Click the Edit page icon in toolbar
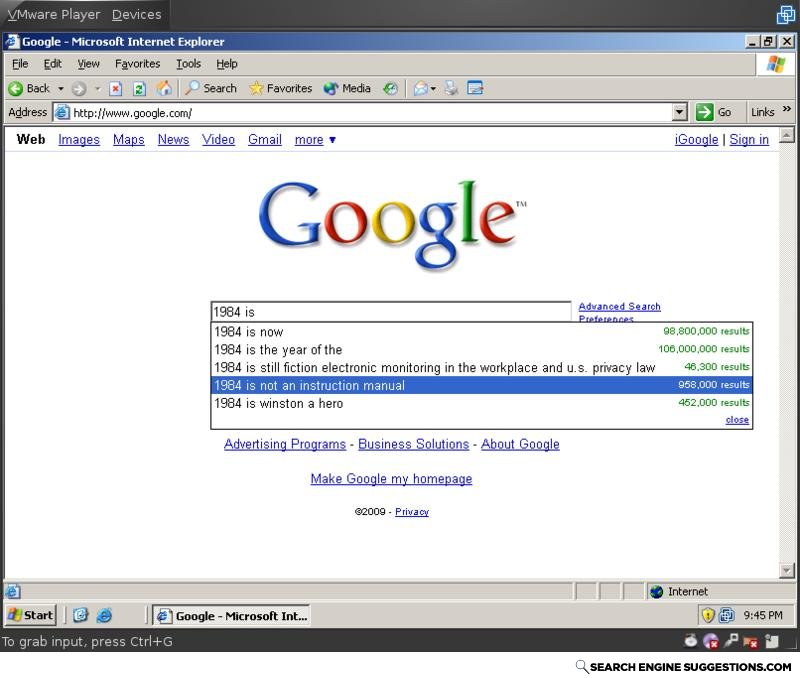This screenshot has width=800, height=678. (475, 89)
